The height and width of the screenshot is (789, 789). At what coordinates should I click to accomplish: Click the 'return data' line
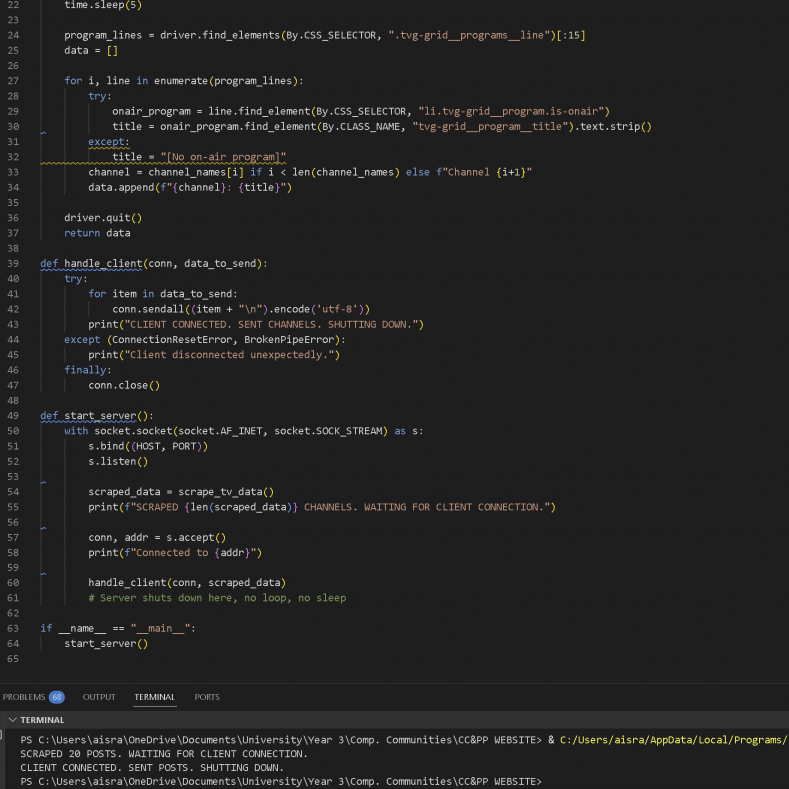coord(97,233)
